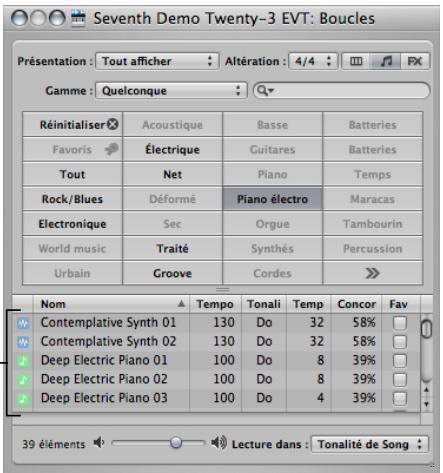
Task: Click the Contemplative Synth 01 audio waveform icon
Action: (23, 323)
